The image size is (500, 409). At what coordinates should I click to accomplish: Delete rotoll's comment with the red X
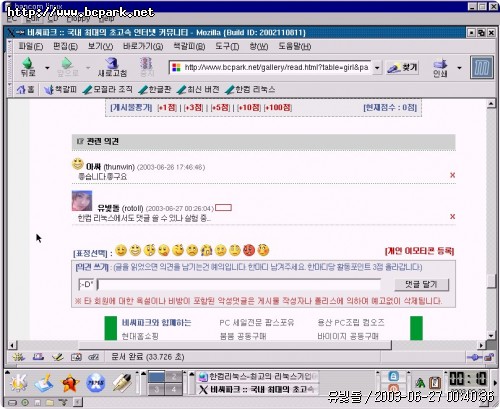[x=452, y=217]
